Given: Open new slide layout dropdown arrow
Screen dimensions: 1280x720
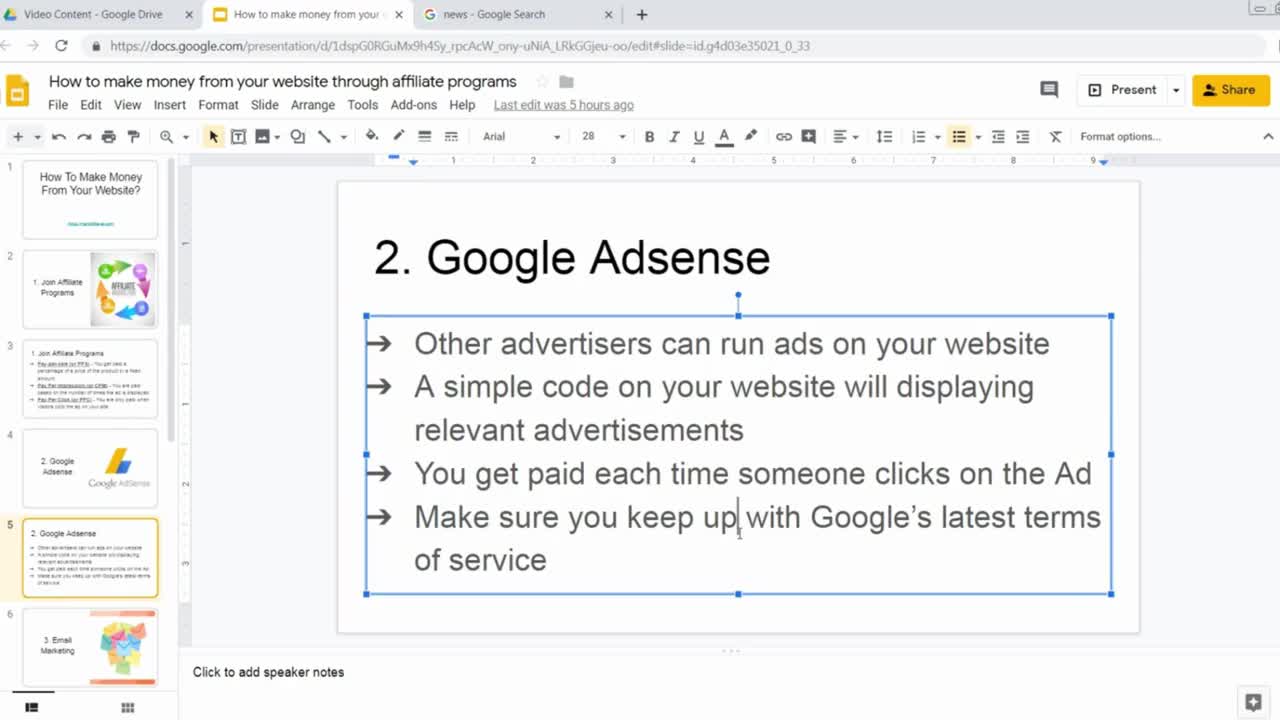Looking at the screenshot, I should [38, 137].
